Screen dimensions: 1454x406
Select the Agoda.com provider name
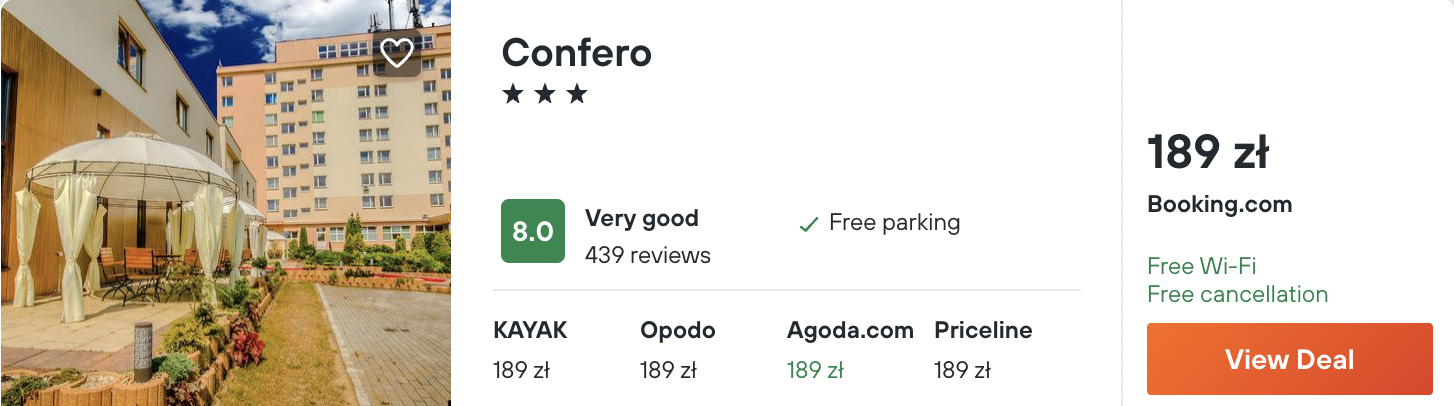pyautogui.click(x=850, y=330)
